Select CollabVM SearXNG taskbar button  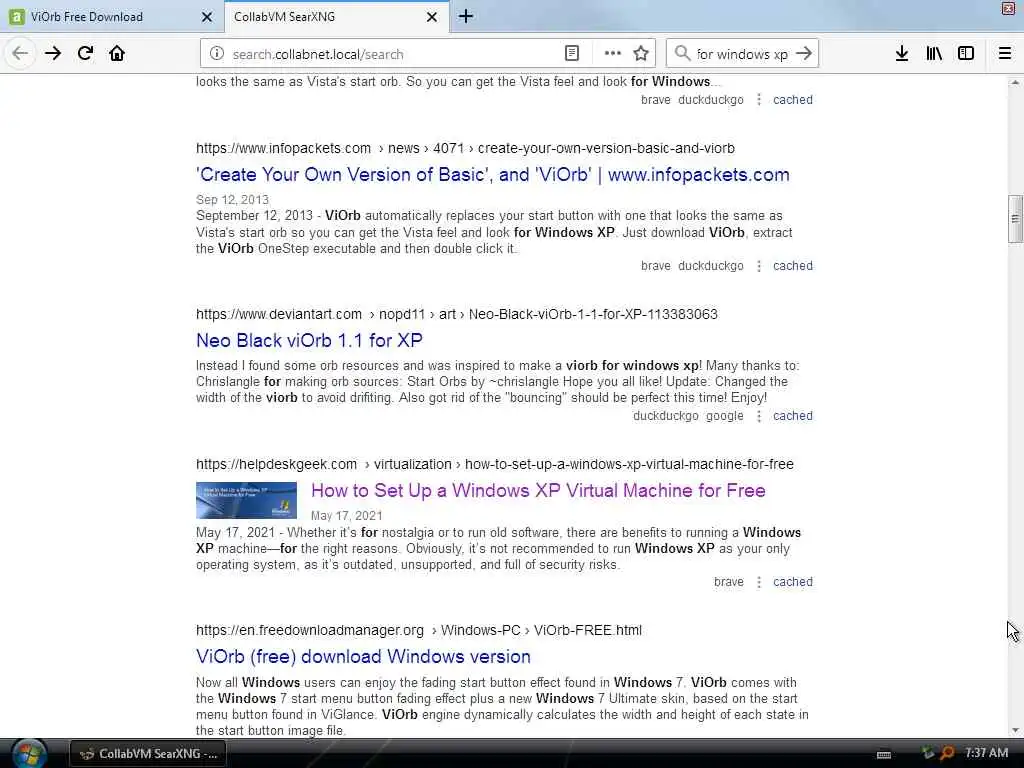(x=148, y=754)
